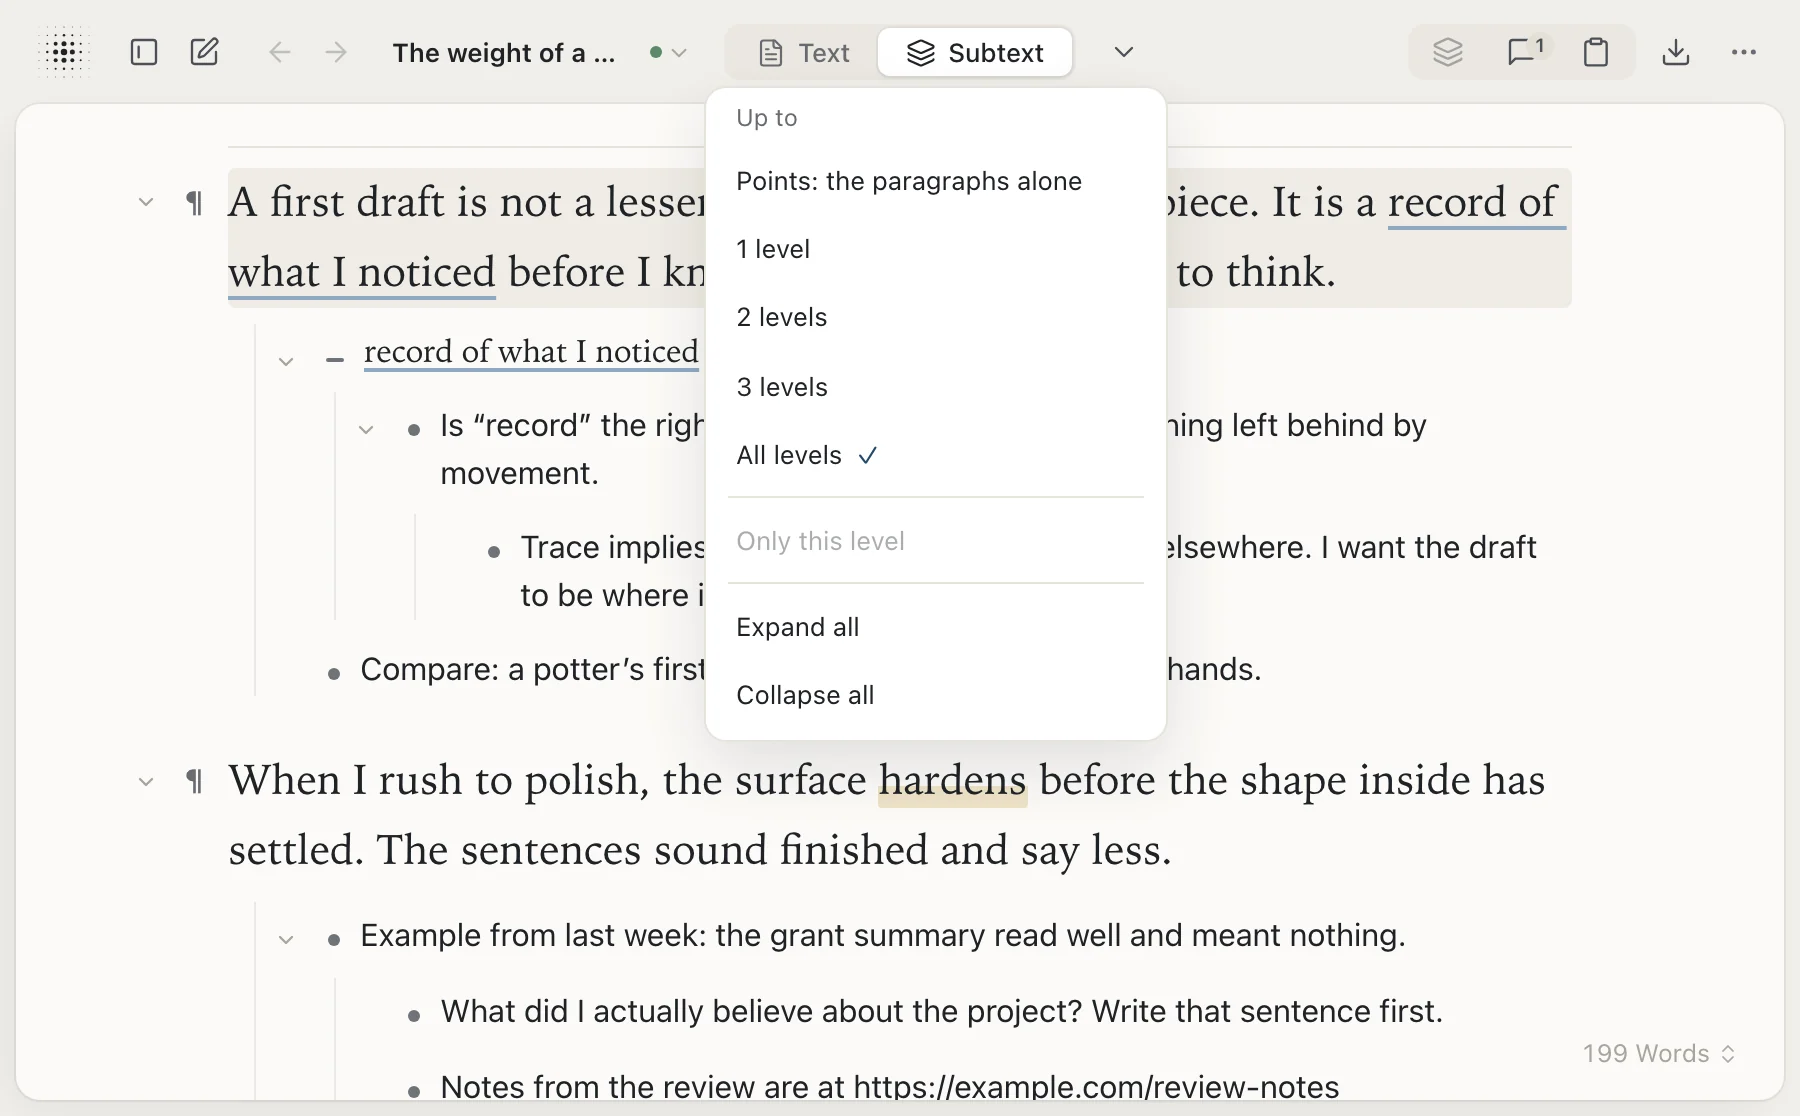Screen dimensions: 1800x1116
Task: Click the bullet dot before 'Compare: a potter's'
Action: [334, 673]
